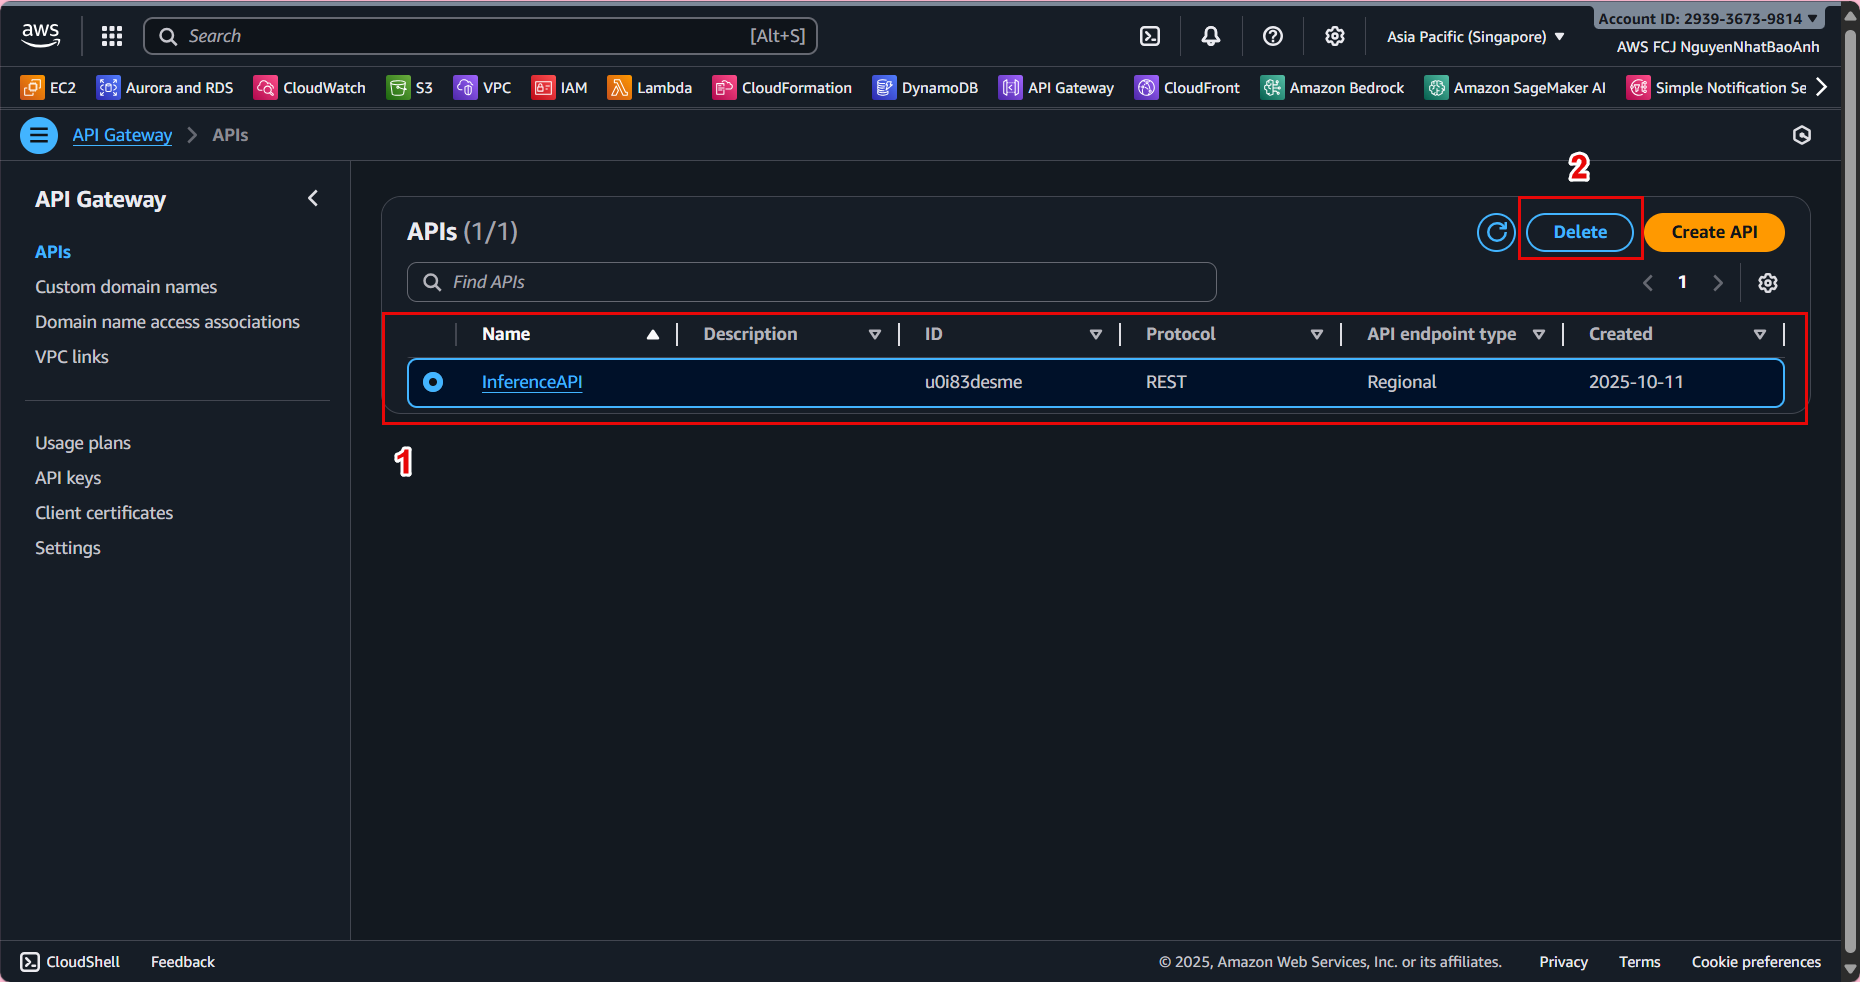Open CloudShell in the footer
This screenshot has height=982, width=1860.
pos(70,962)
